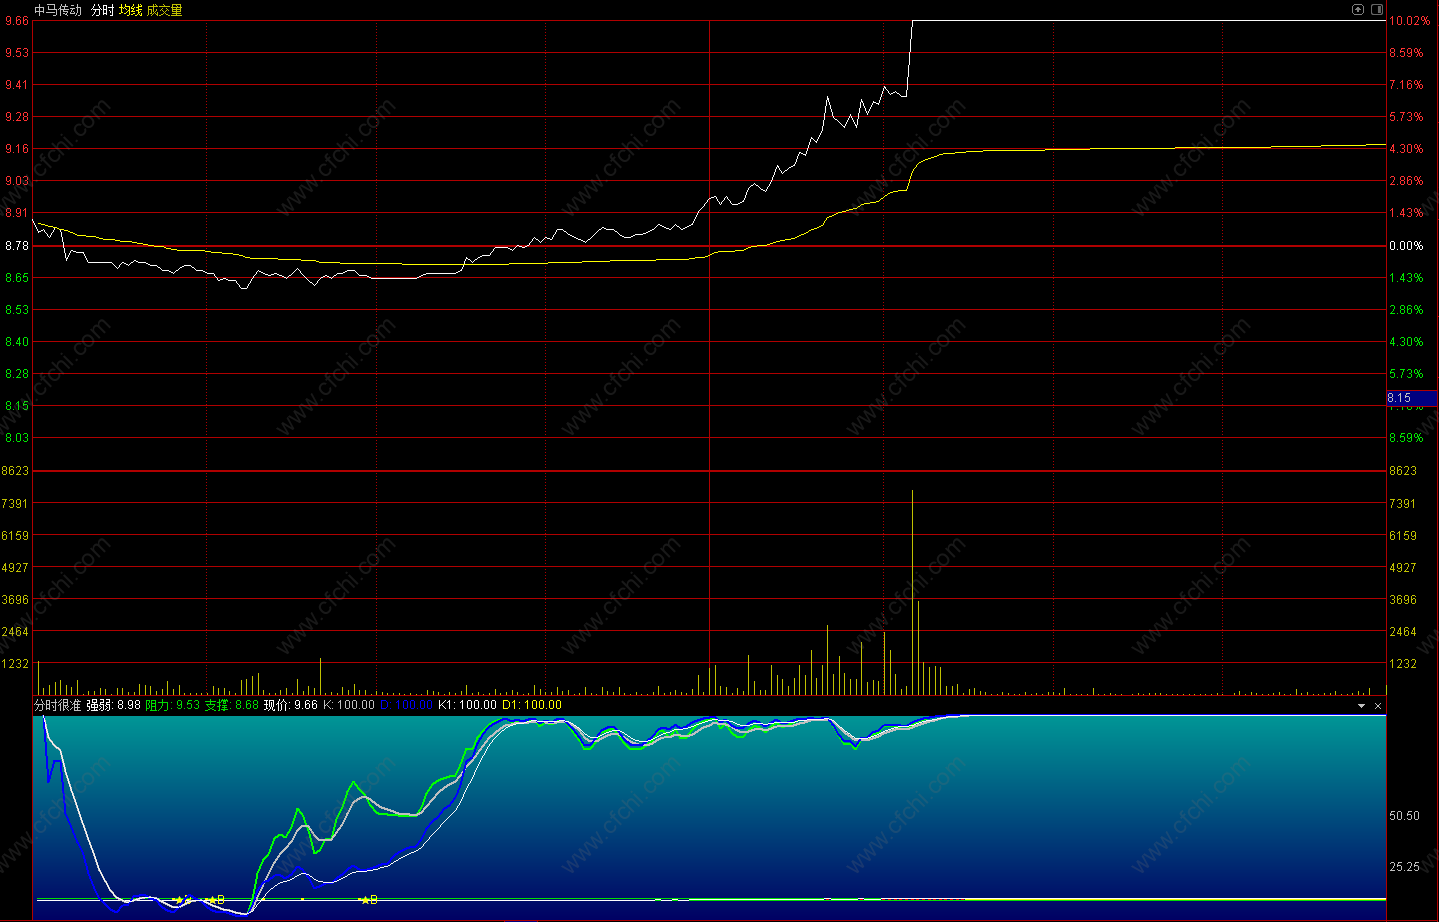This screenshot has height=922, width=1439.
Task: Click the yellow D1: 100.00 value
Action: click(532, 705)
